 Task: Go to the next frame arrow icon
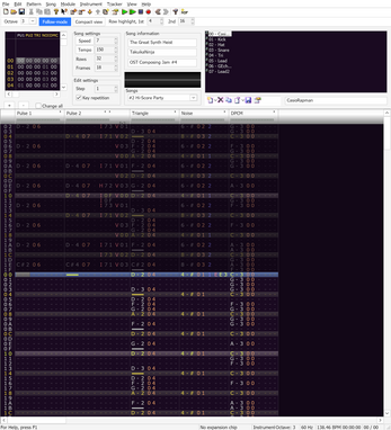point(166,12)
